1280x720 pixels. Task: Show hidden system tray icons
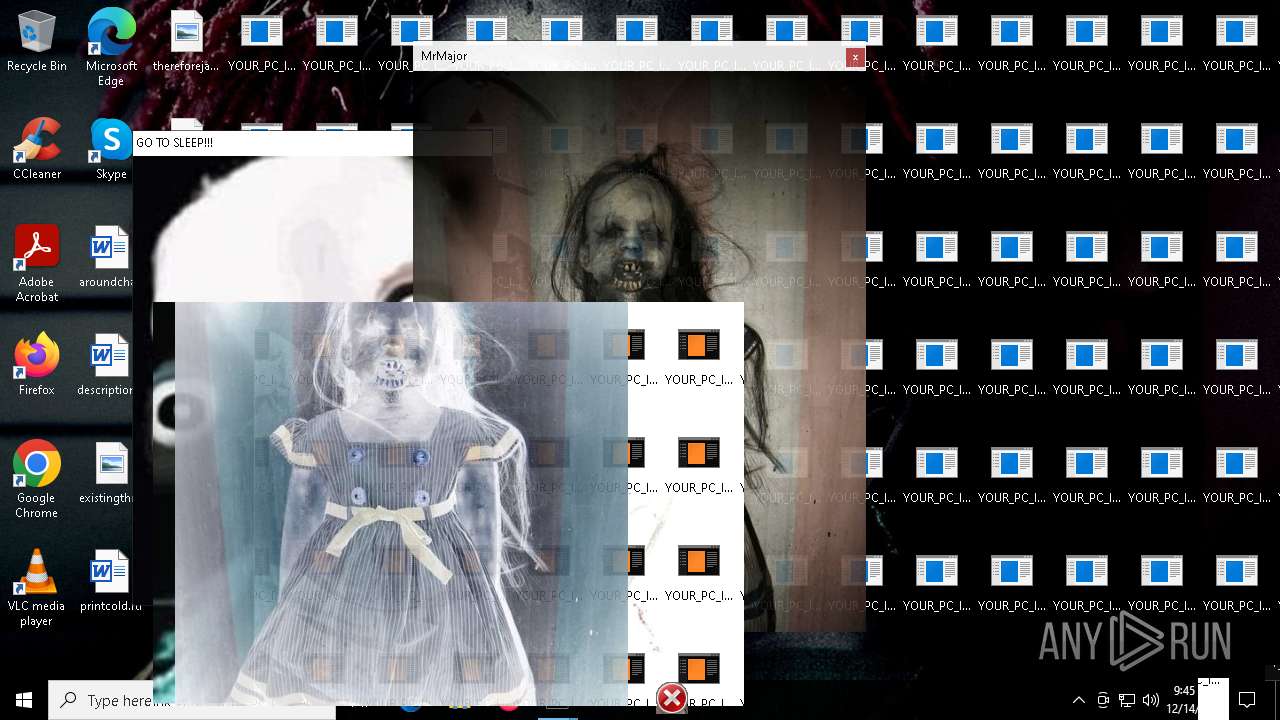(1079, 700)
